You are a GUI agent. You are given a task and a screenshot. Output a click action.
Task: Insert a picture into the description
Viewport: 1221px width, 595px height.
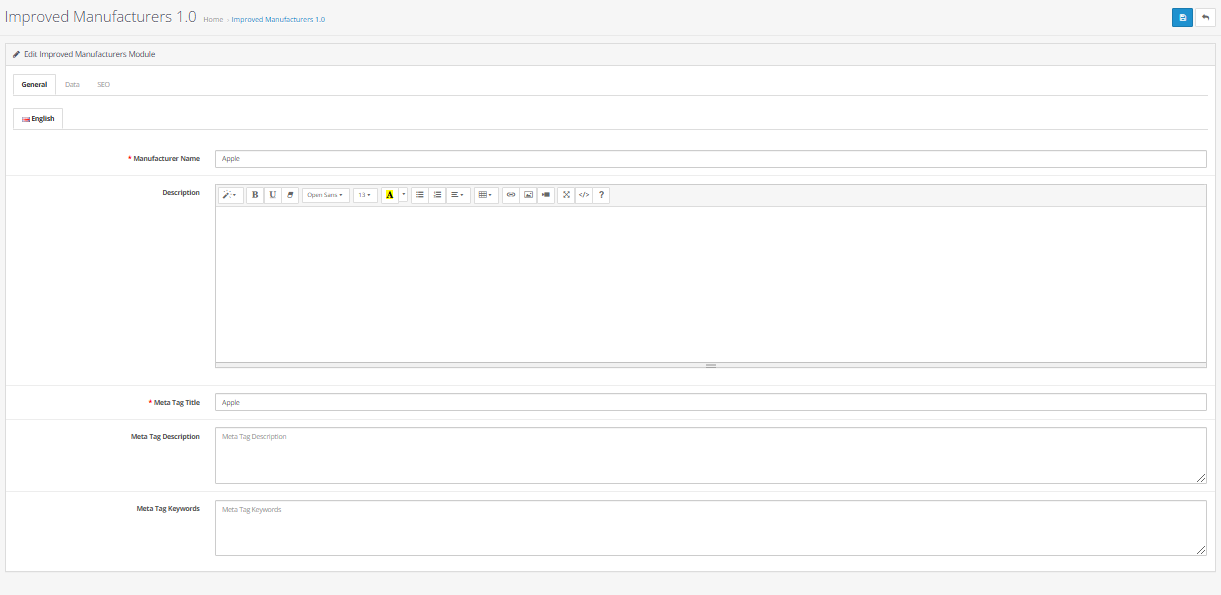click(x=528, y=195)
